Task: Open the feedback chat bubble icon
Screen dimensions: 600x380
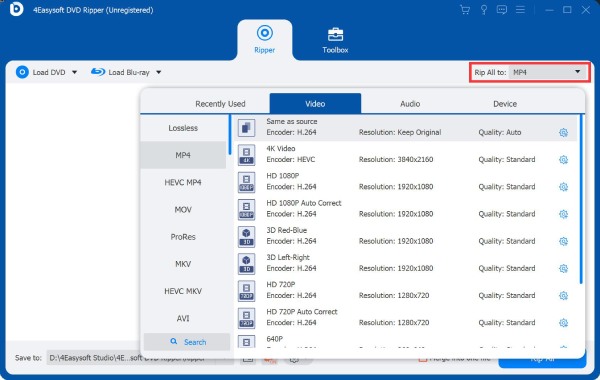Action: click(502, 10)
